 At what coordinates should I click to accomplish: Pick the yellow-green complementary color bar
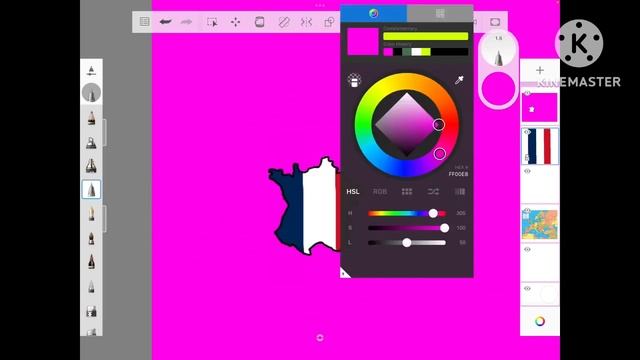[x=425, y=36]
